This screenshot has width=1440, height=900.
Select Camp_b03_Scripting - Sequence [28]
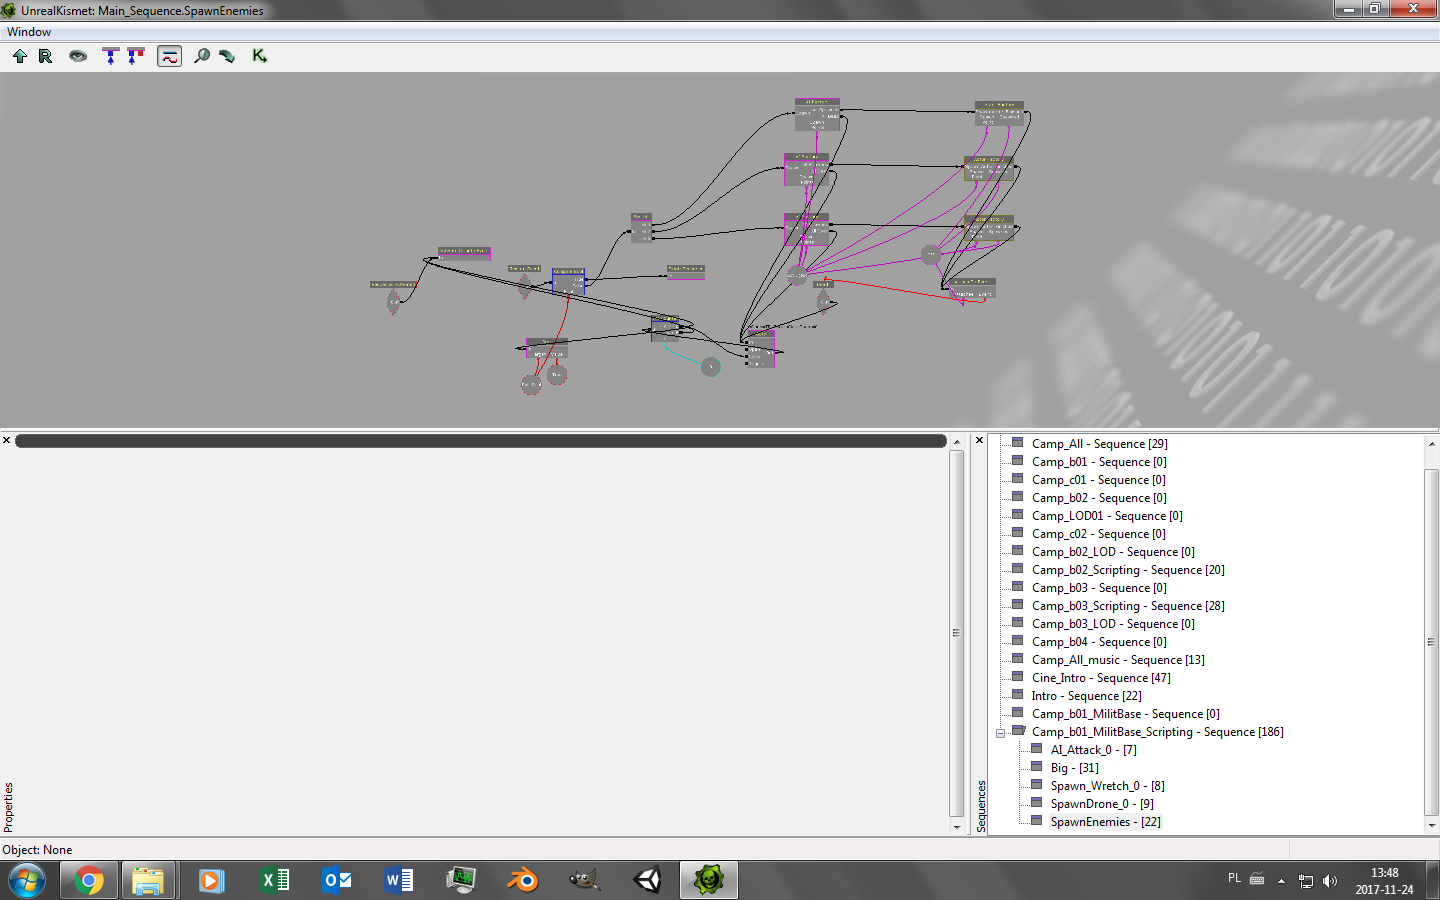point(1128,606)
